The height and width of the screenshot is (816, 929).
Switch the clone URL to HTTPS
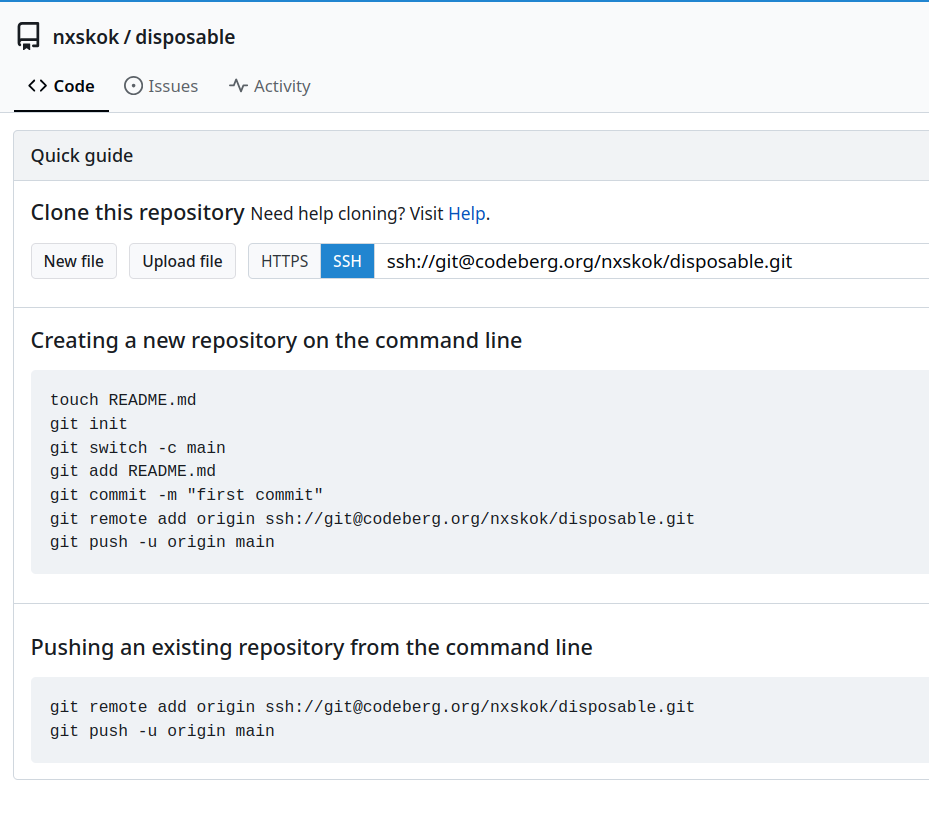coord(285,261)
